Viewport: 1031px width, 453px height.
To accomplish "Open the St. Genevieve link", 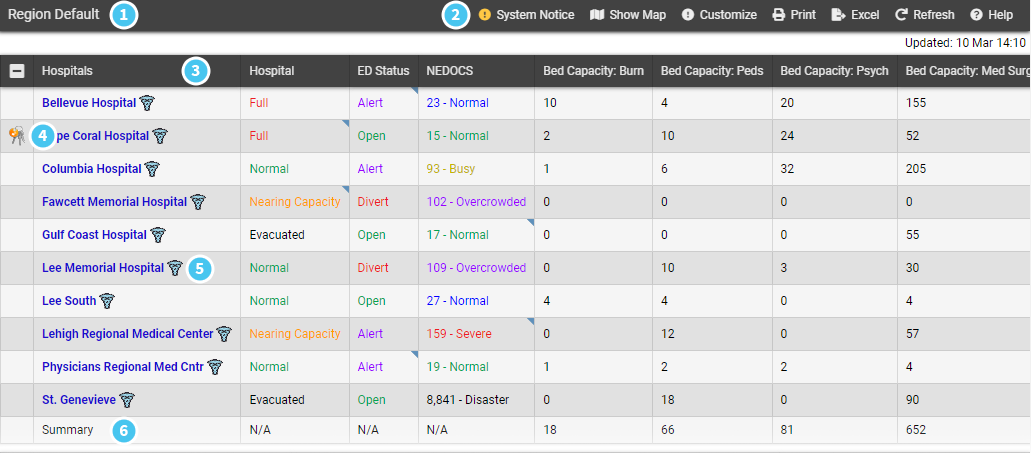I will tap(79, 400).
